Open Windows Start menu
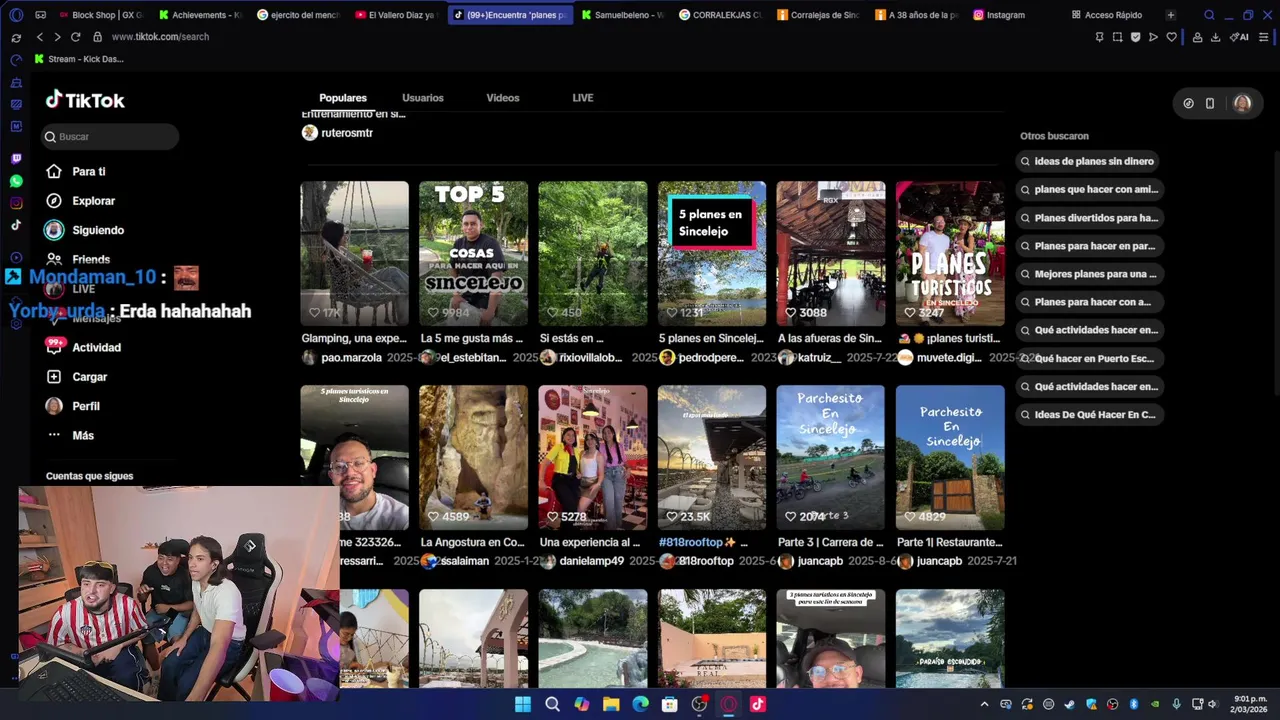Viewport: 1280px width, 720px height. 523,704
